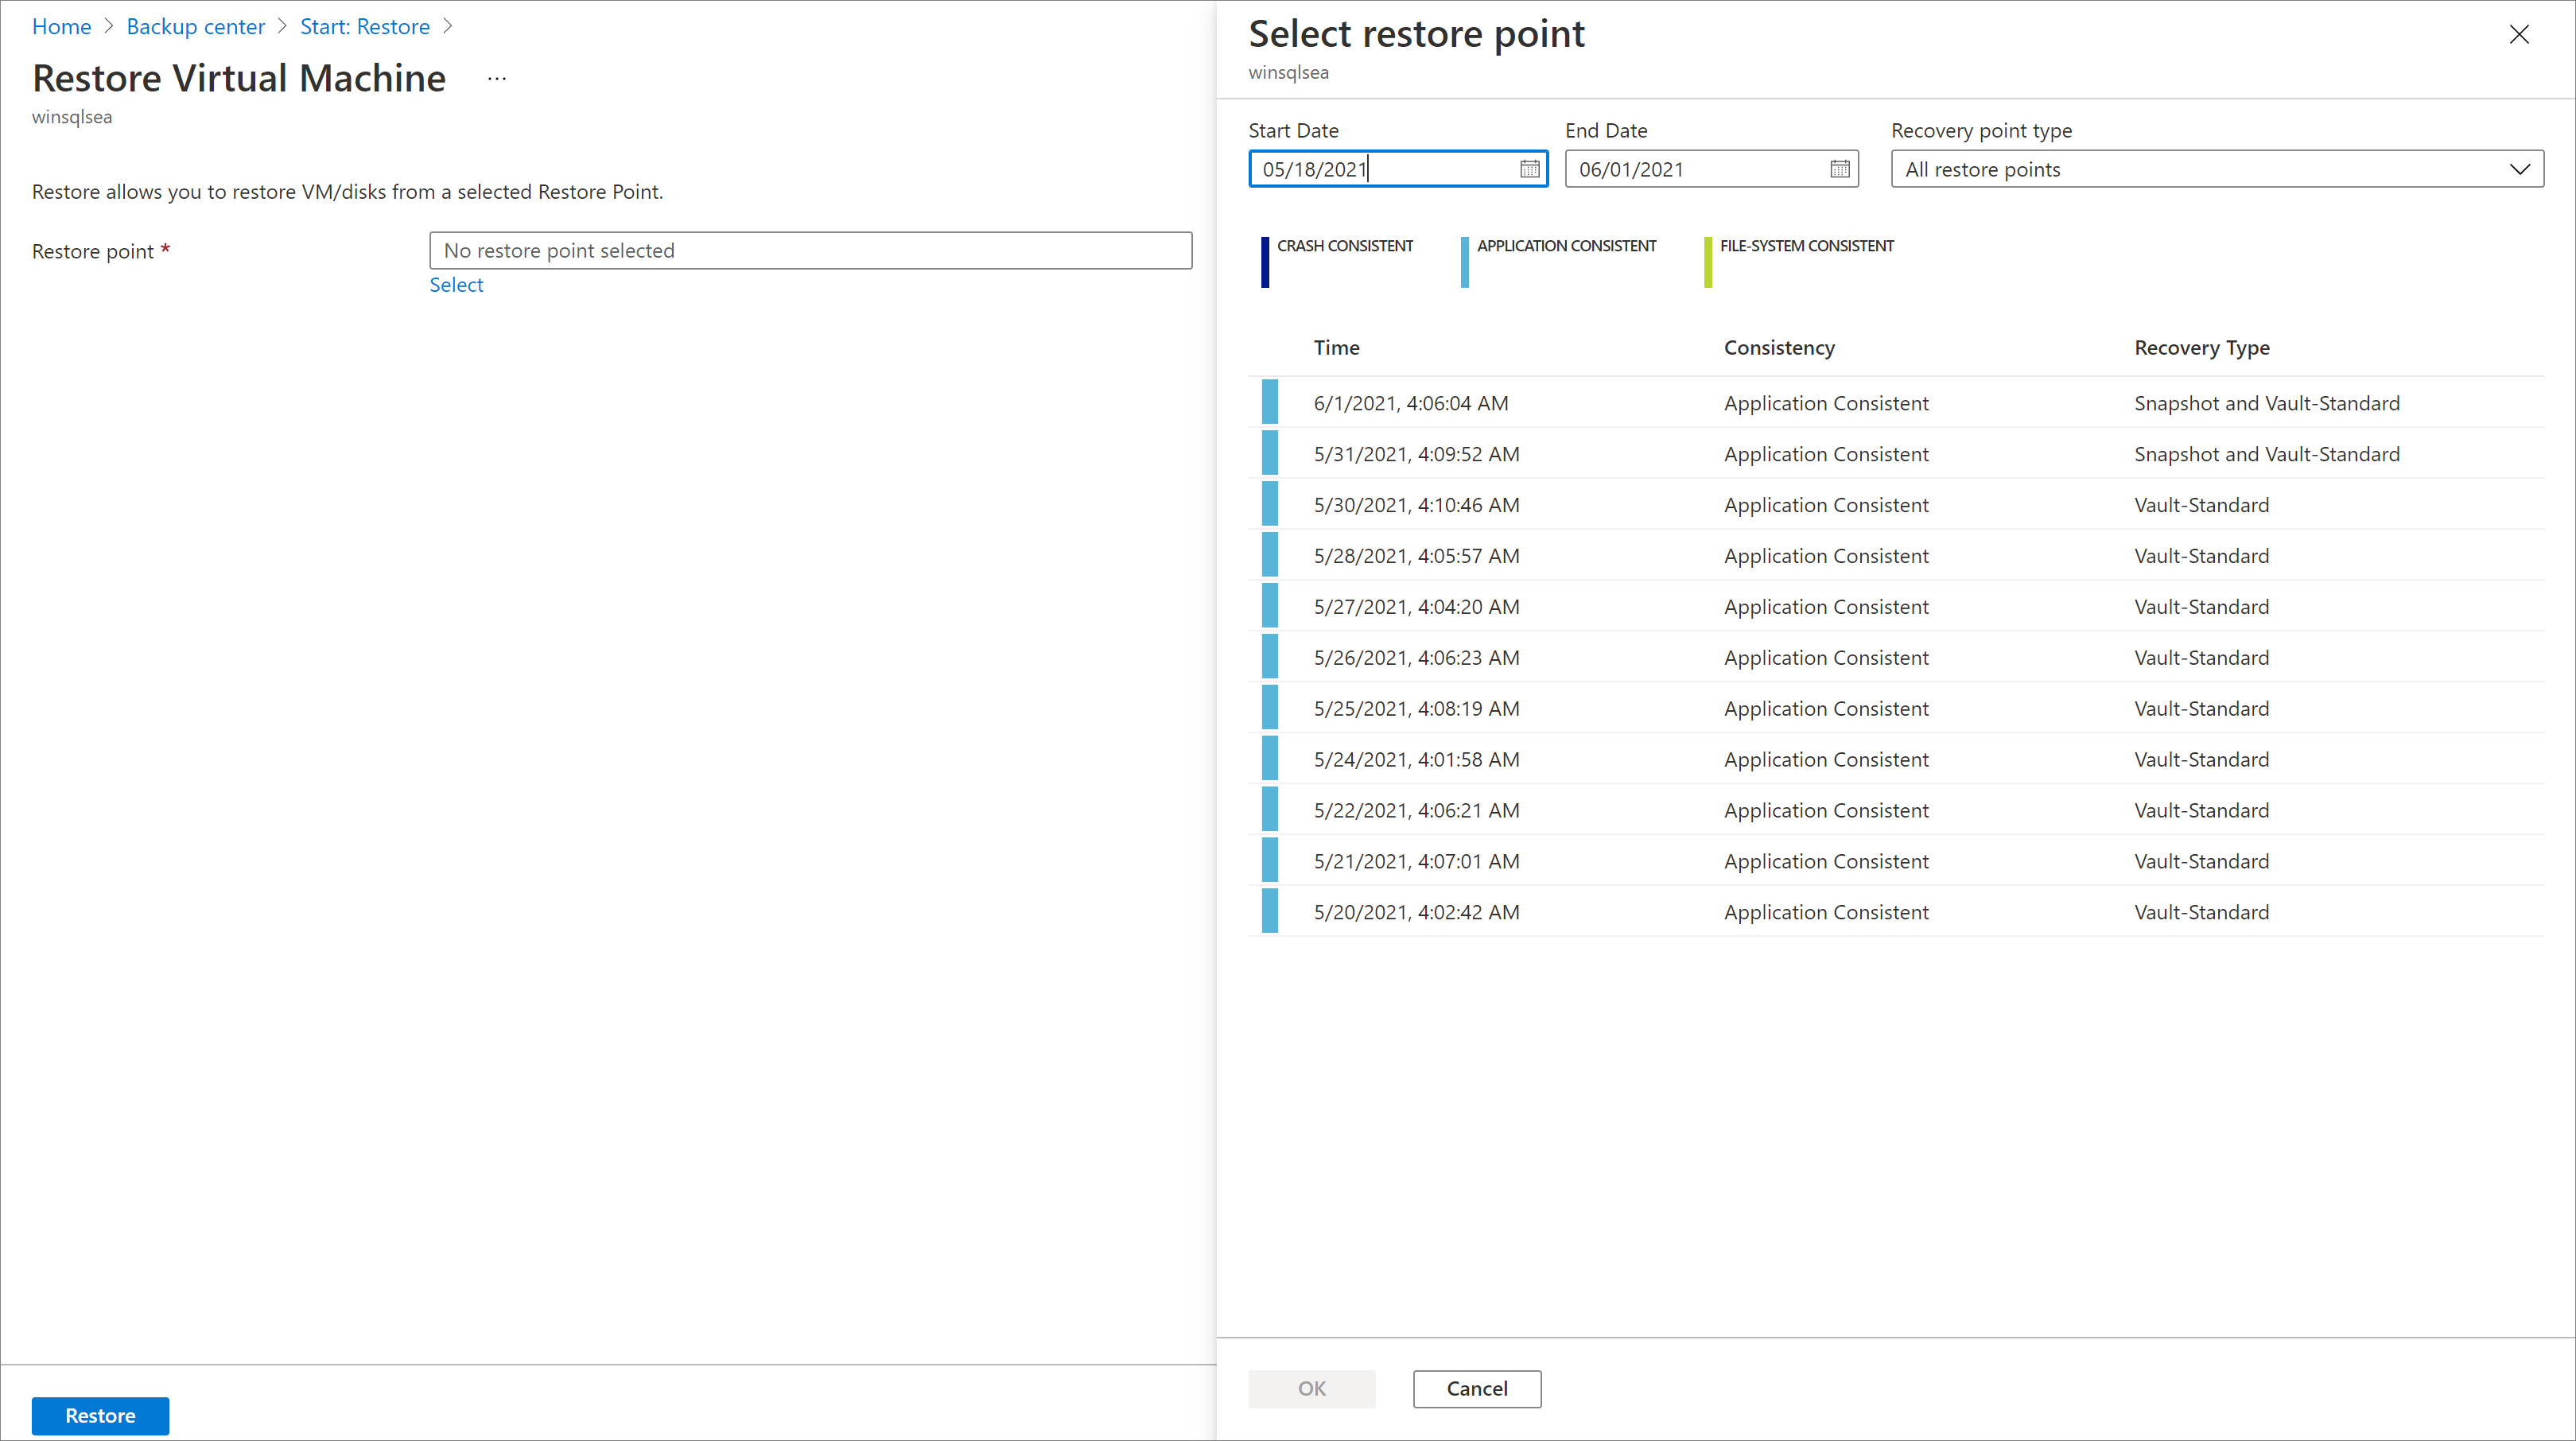2576x1441 pixels.
Task: Click the Select restore point link
Action: pyautogui.click(x=457, y=285)
